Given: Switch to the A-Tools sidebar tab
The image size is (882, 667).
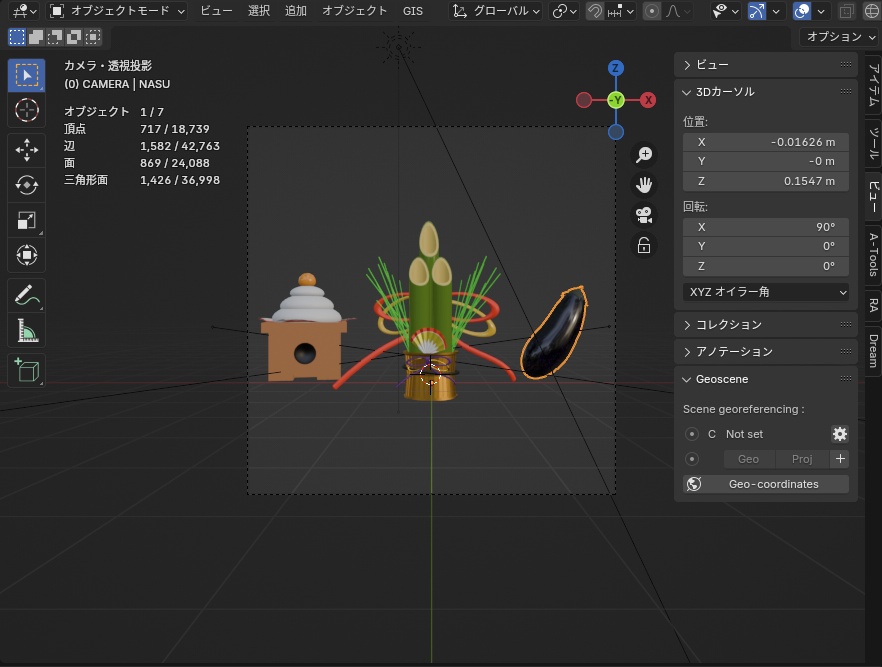Looking at the screenshot, I should [873, 254].
